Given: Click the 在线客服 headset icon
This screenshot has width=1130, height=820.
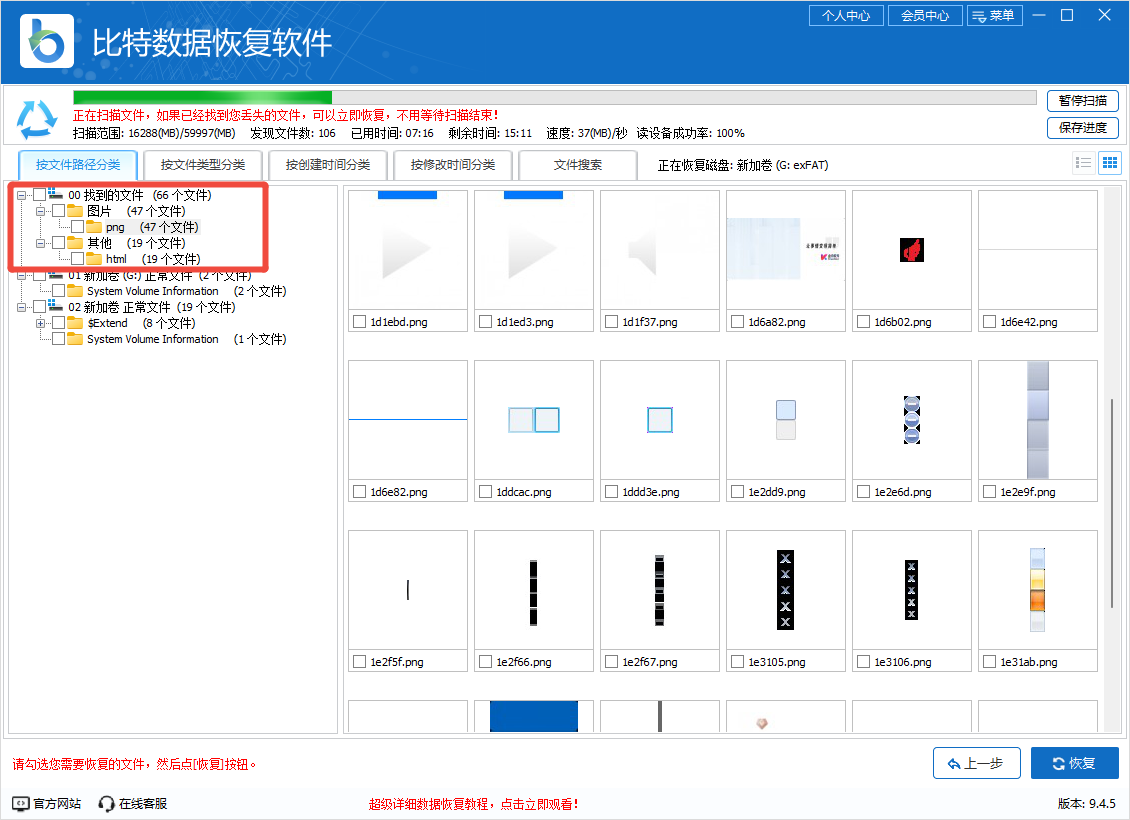Looking at the screenshot, I should [105, 803].
